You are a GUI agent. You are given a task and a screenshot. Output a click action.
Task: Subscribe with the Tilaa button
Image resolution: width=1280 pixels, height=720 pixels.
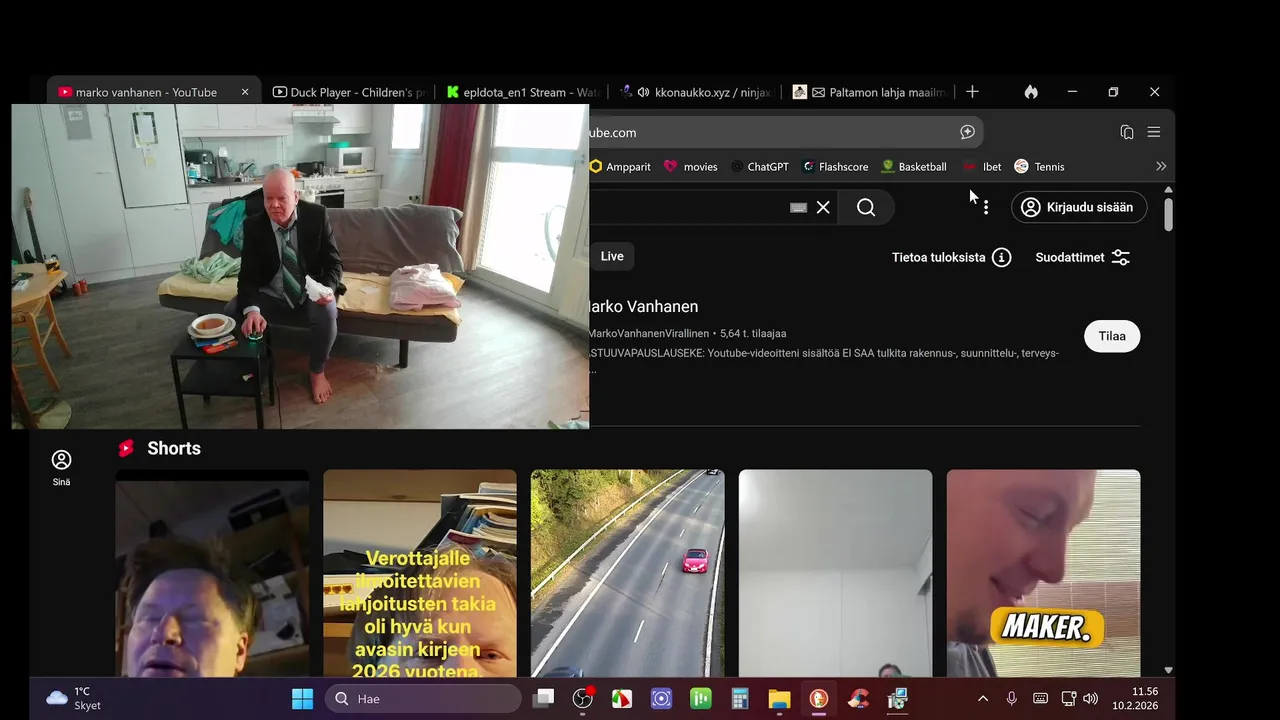coord(1112,336)
